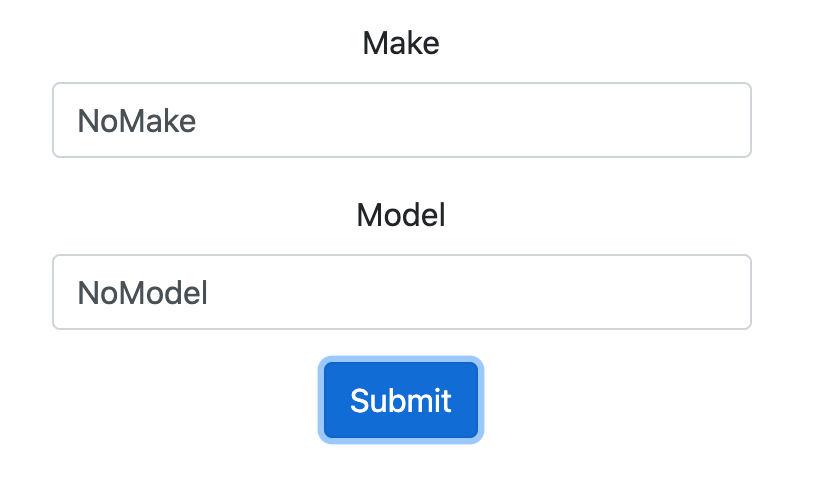The width and height of the screenshot is (828, 492).
Task: Click the empty area of the Make field
Action: pos(475,120)
